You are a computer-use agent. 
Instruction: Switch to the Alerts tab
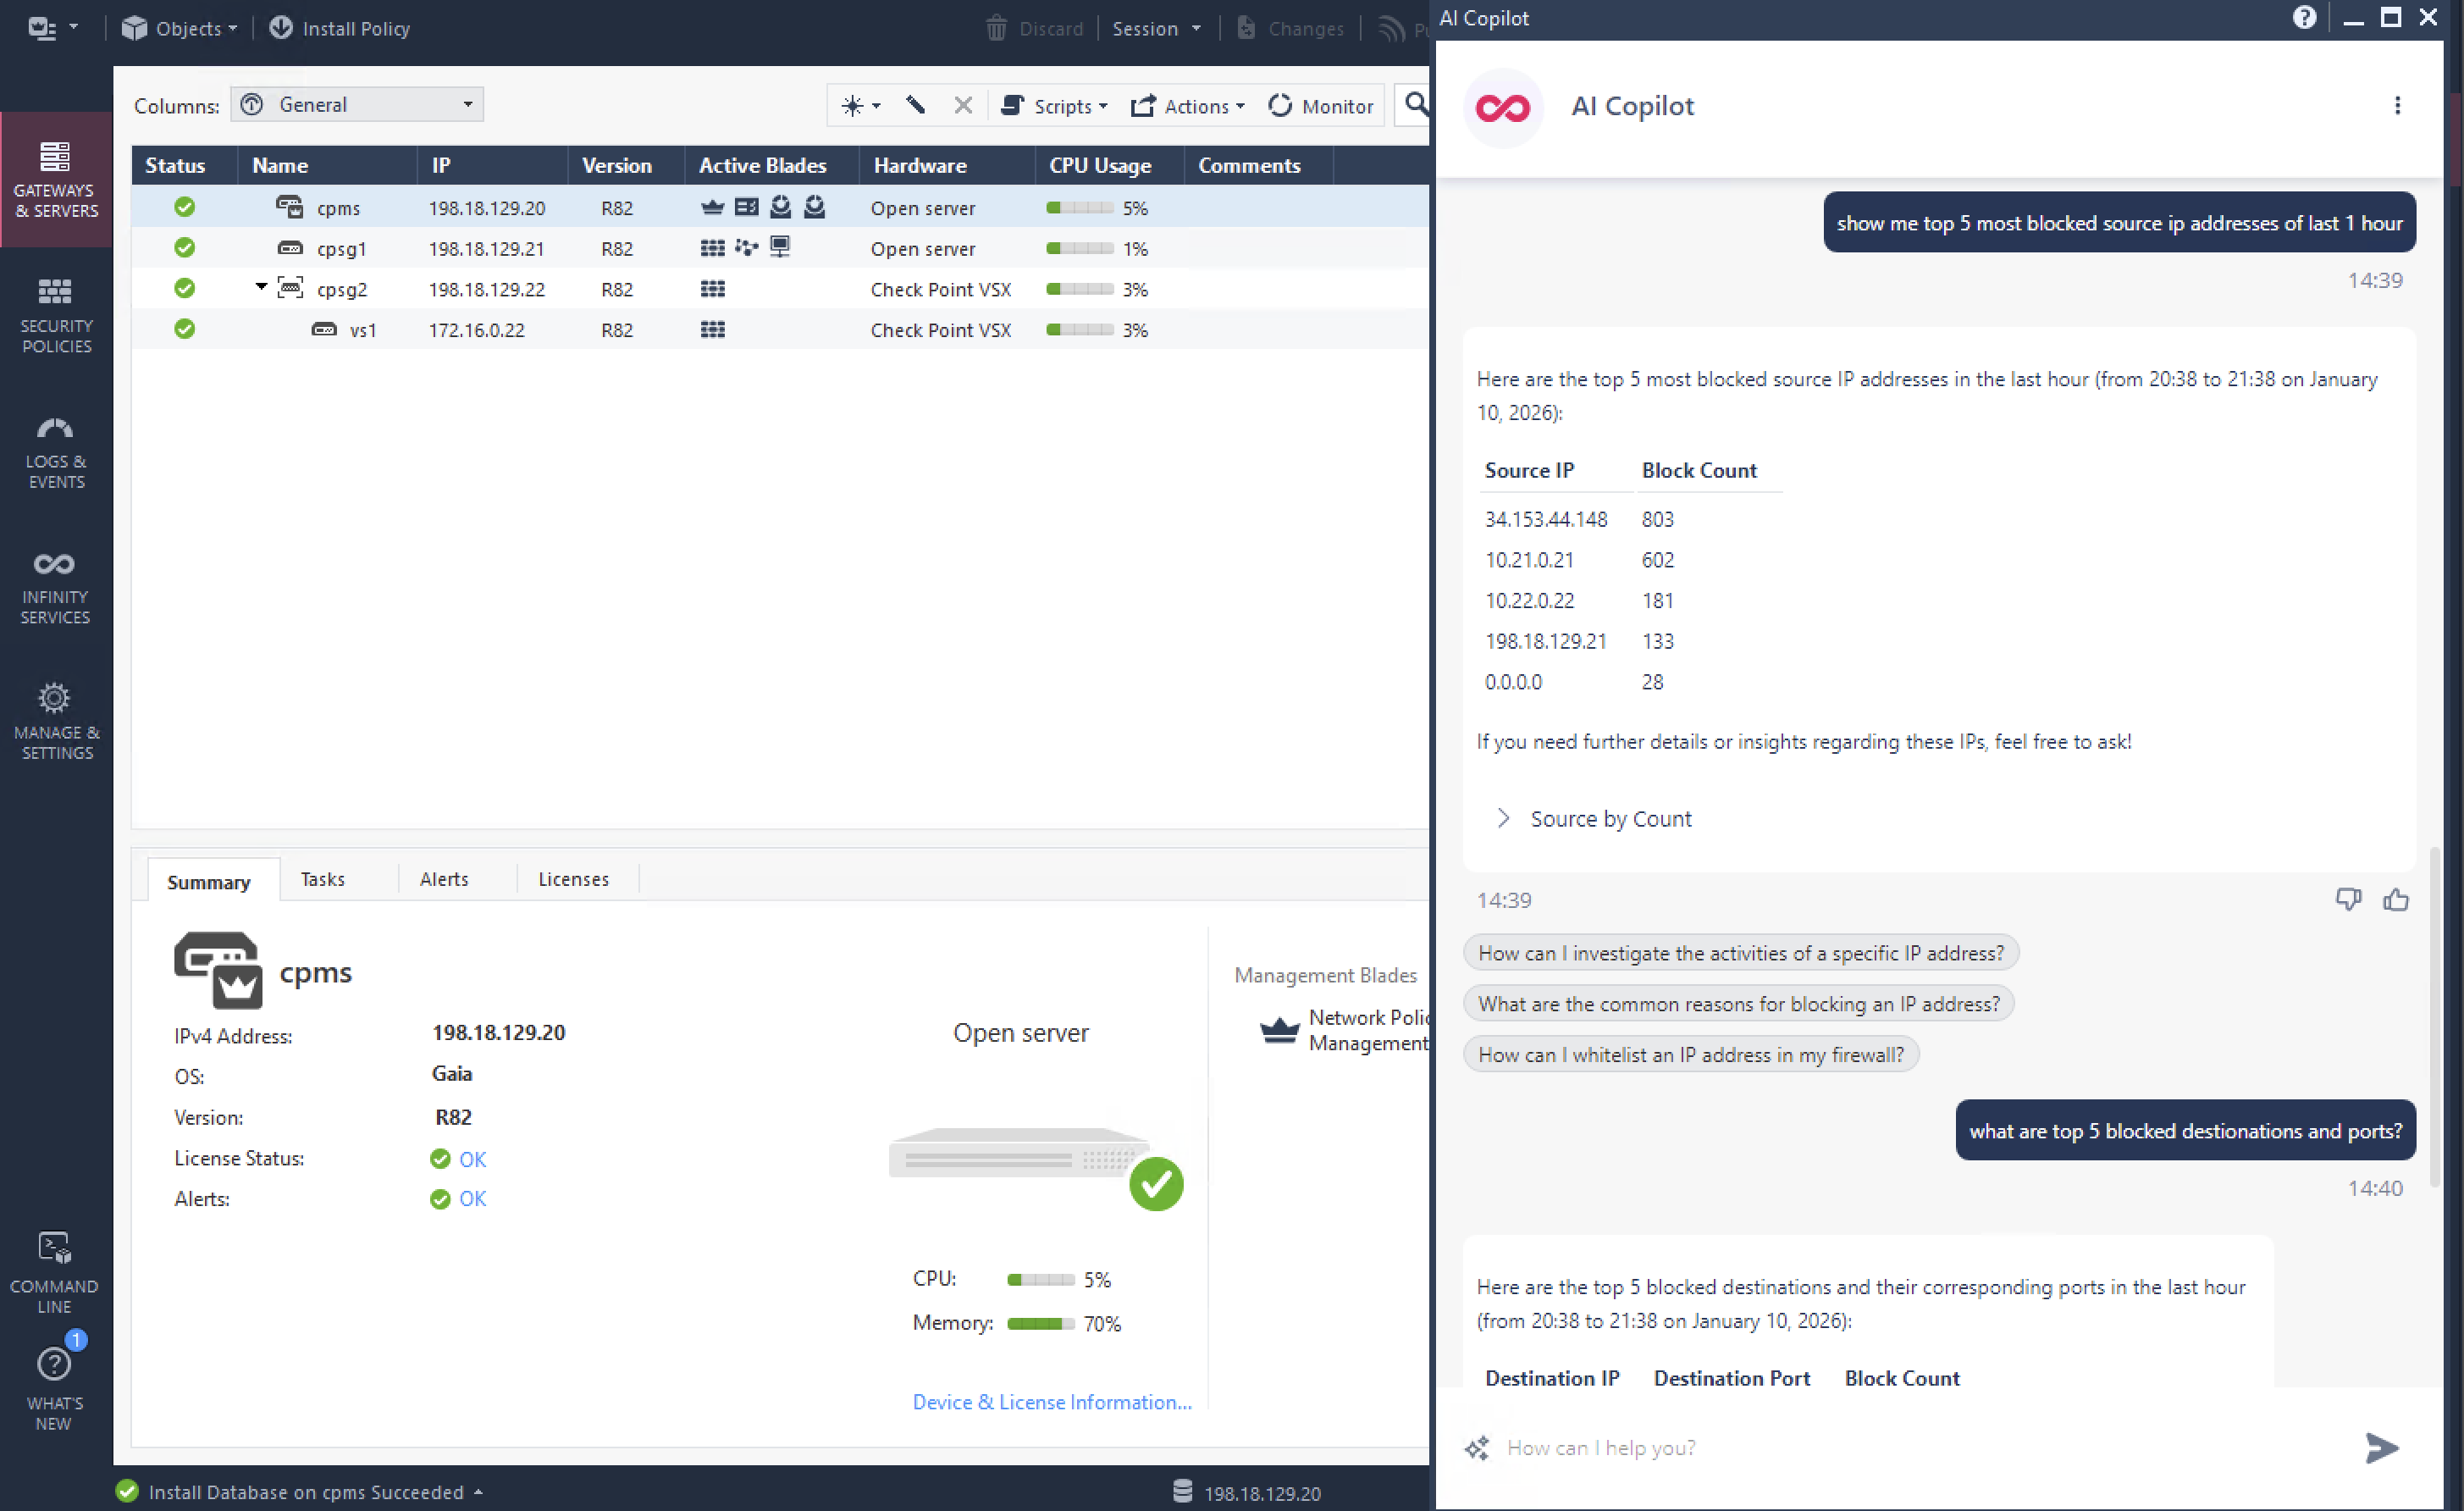(x=444, y=879)
